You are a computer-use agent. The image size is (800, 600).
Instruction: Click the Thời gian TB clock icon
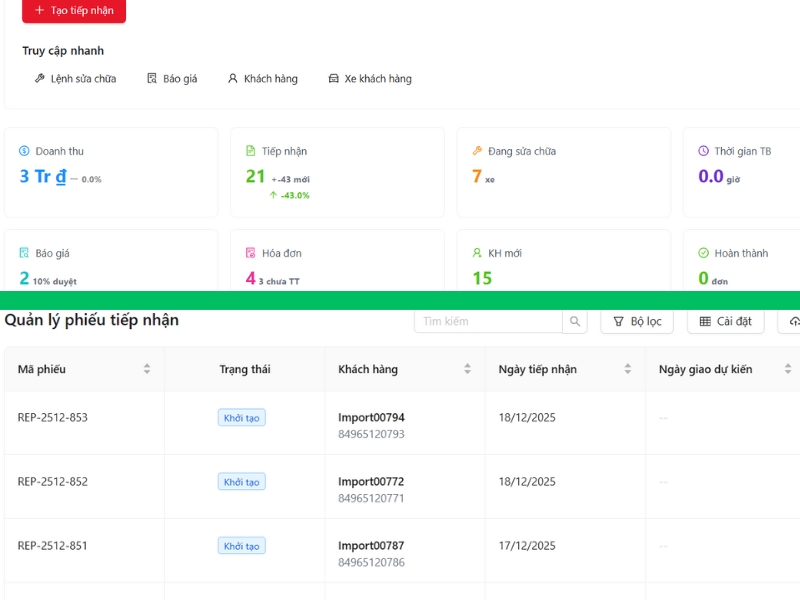(x=704, y=151)
